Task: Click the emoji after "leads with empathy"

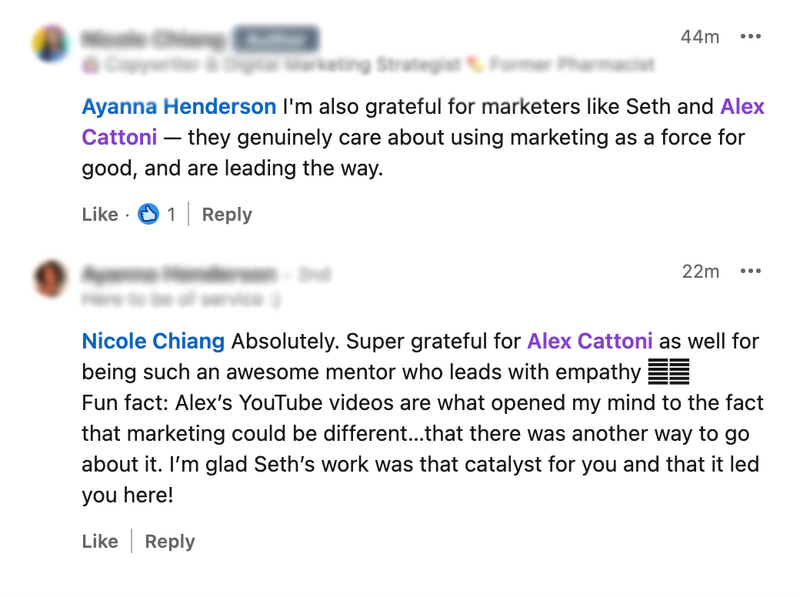Action: point(669,373)
